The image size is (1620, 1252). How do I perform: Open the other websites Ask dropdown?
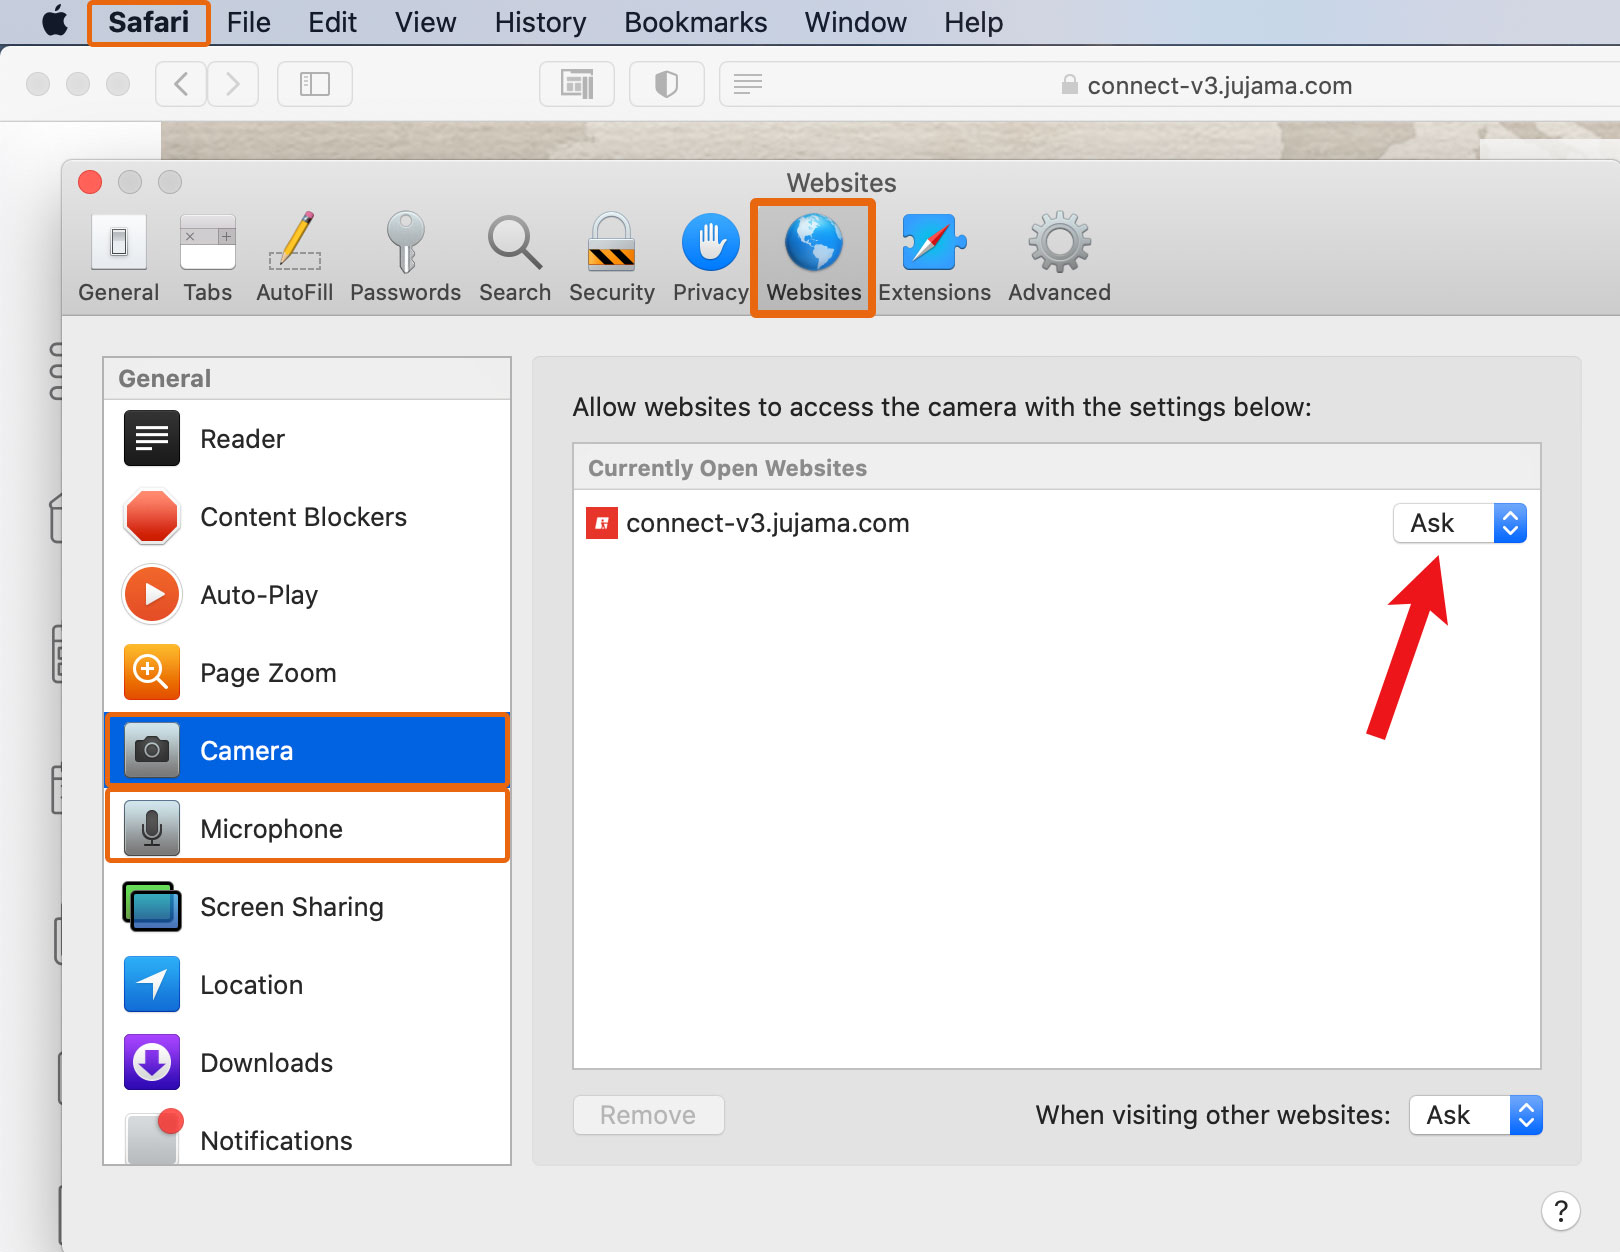click(1475, 1115)
